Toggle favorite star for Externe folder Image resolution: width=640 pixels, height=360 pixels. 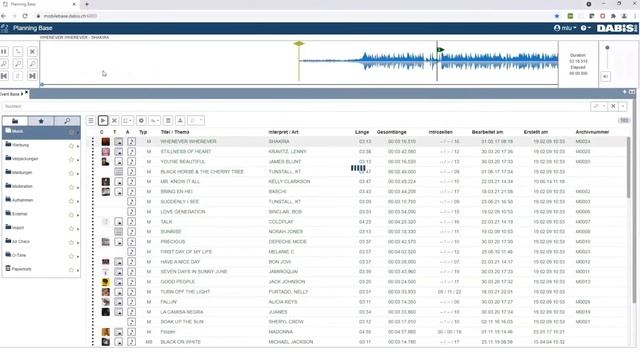pos(71,215)
